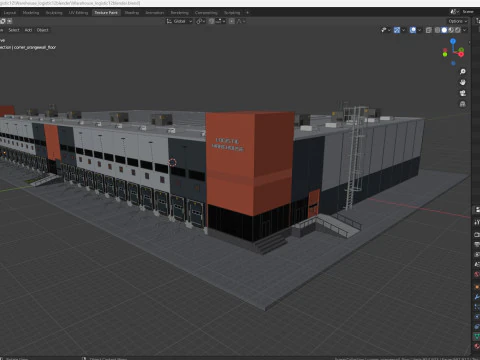
Task: Open the Select menu in viewport header
Action: tap(14, 30)
